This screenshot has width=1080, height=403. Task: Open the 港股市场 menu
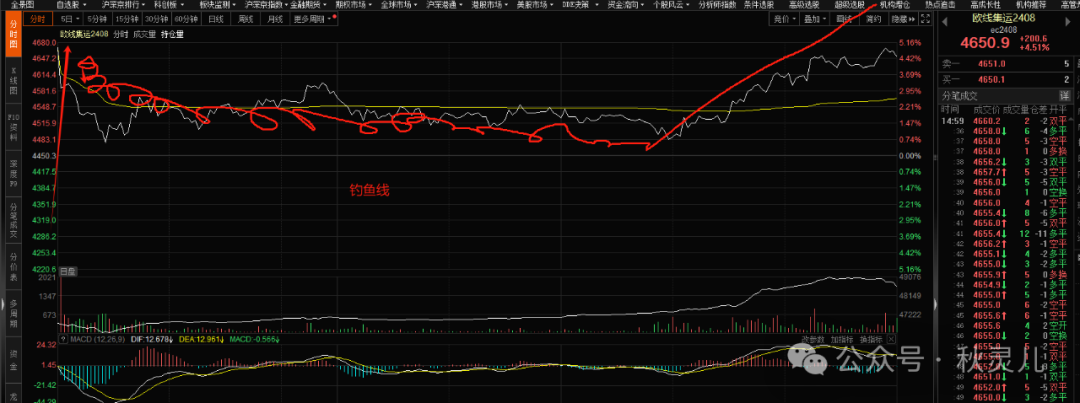pyautogui.click(x=488, y=4)
